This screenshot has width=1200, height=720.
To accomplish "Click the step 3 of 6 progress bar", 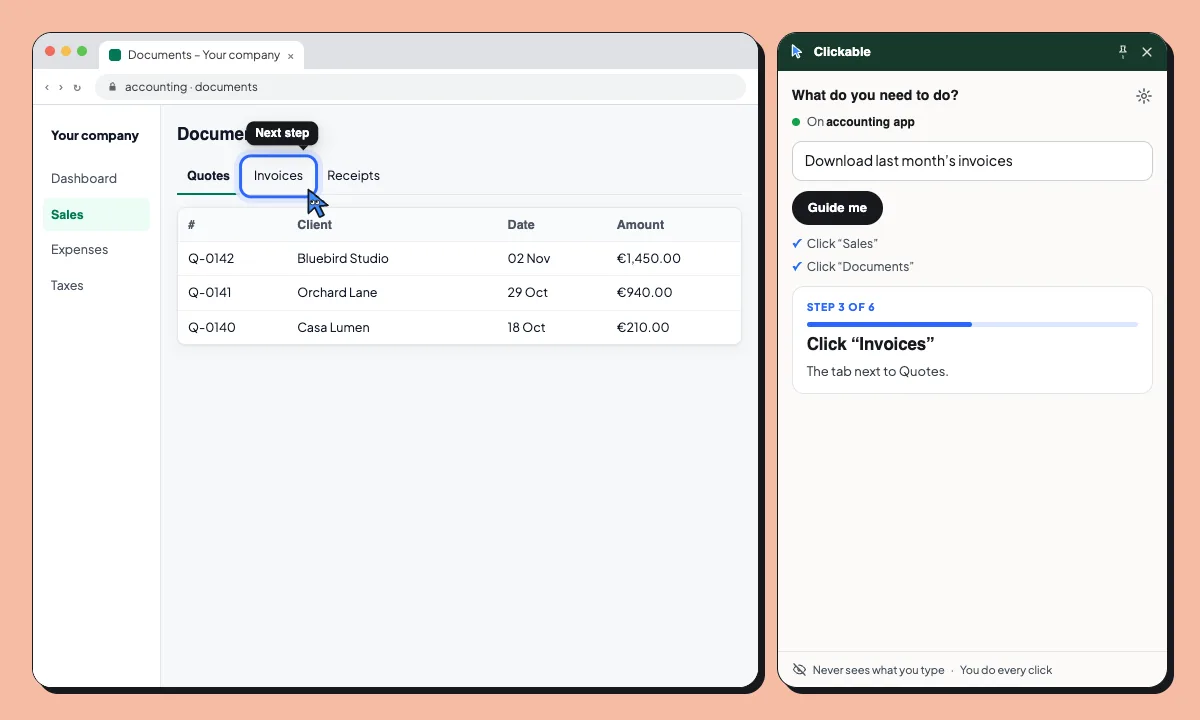I will point(972,324).
